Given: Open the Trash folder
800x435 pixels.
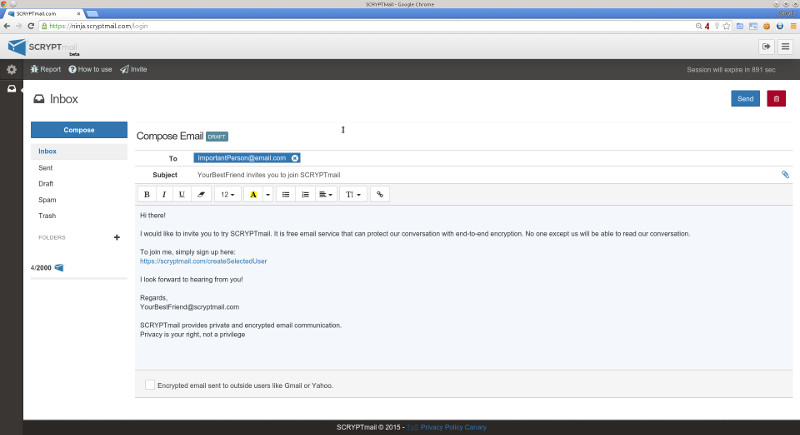Looking at the screenshot, I should pos(47,216).
